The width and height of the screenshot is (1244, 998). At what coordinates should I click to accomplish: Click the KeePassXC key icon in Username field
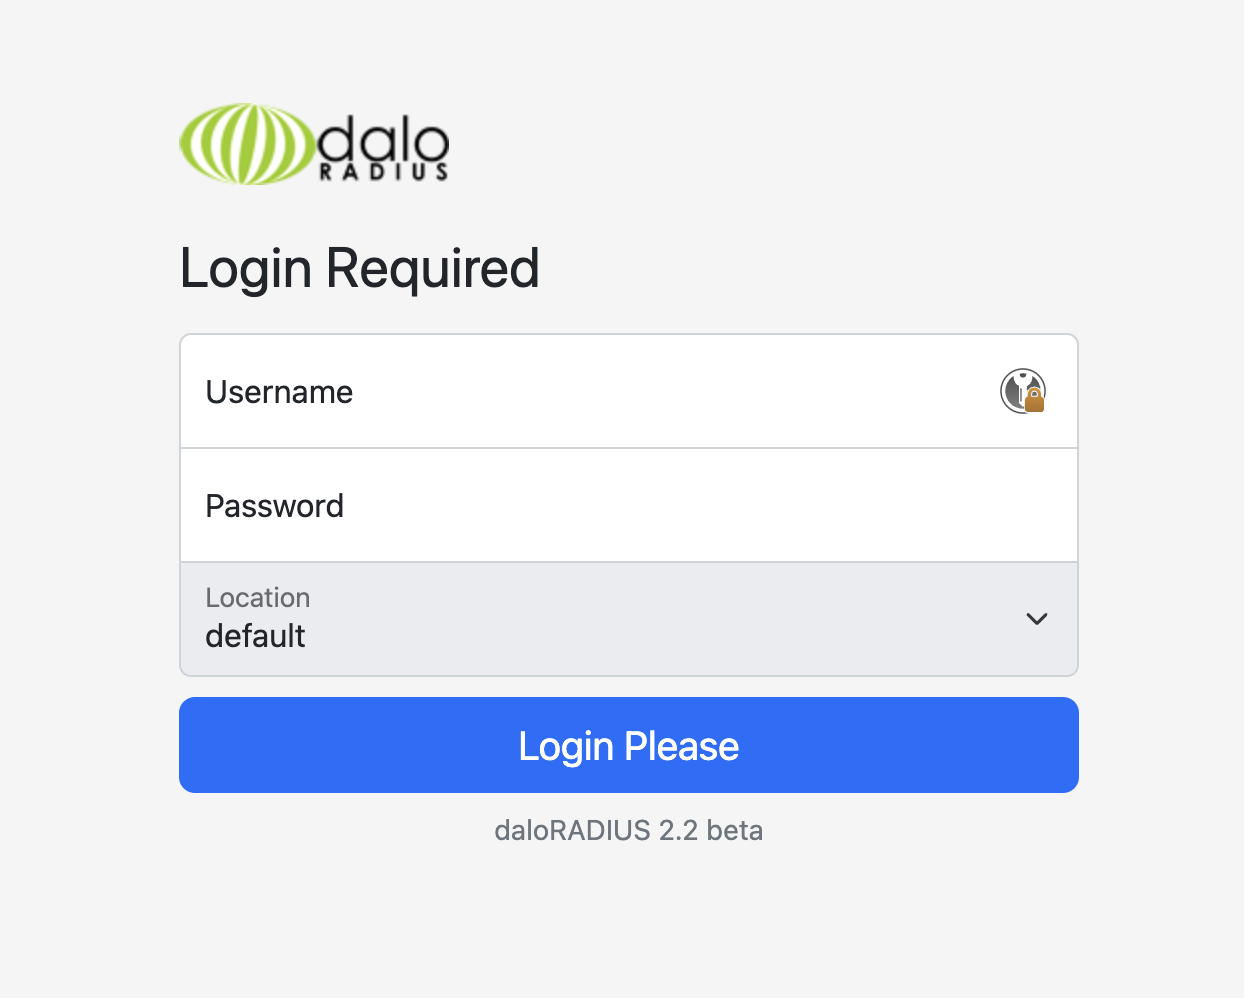pos(1020,389)
